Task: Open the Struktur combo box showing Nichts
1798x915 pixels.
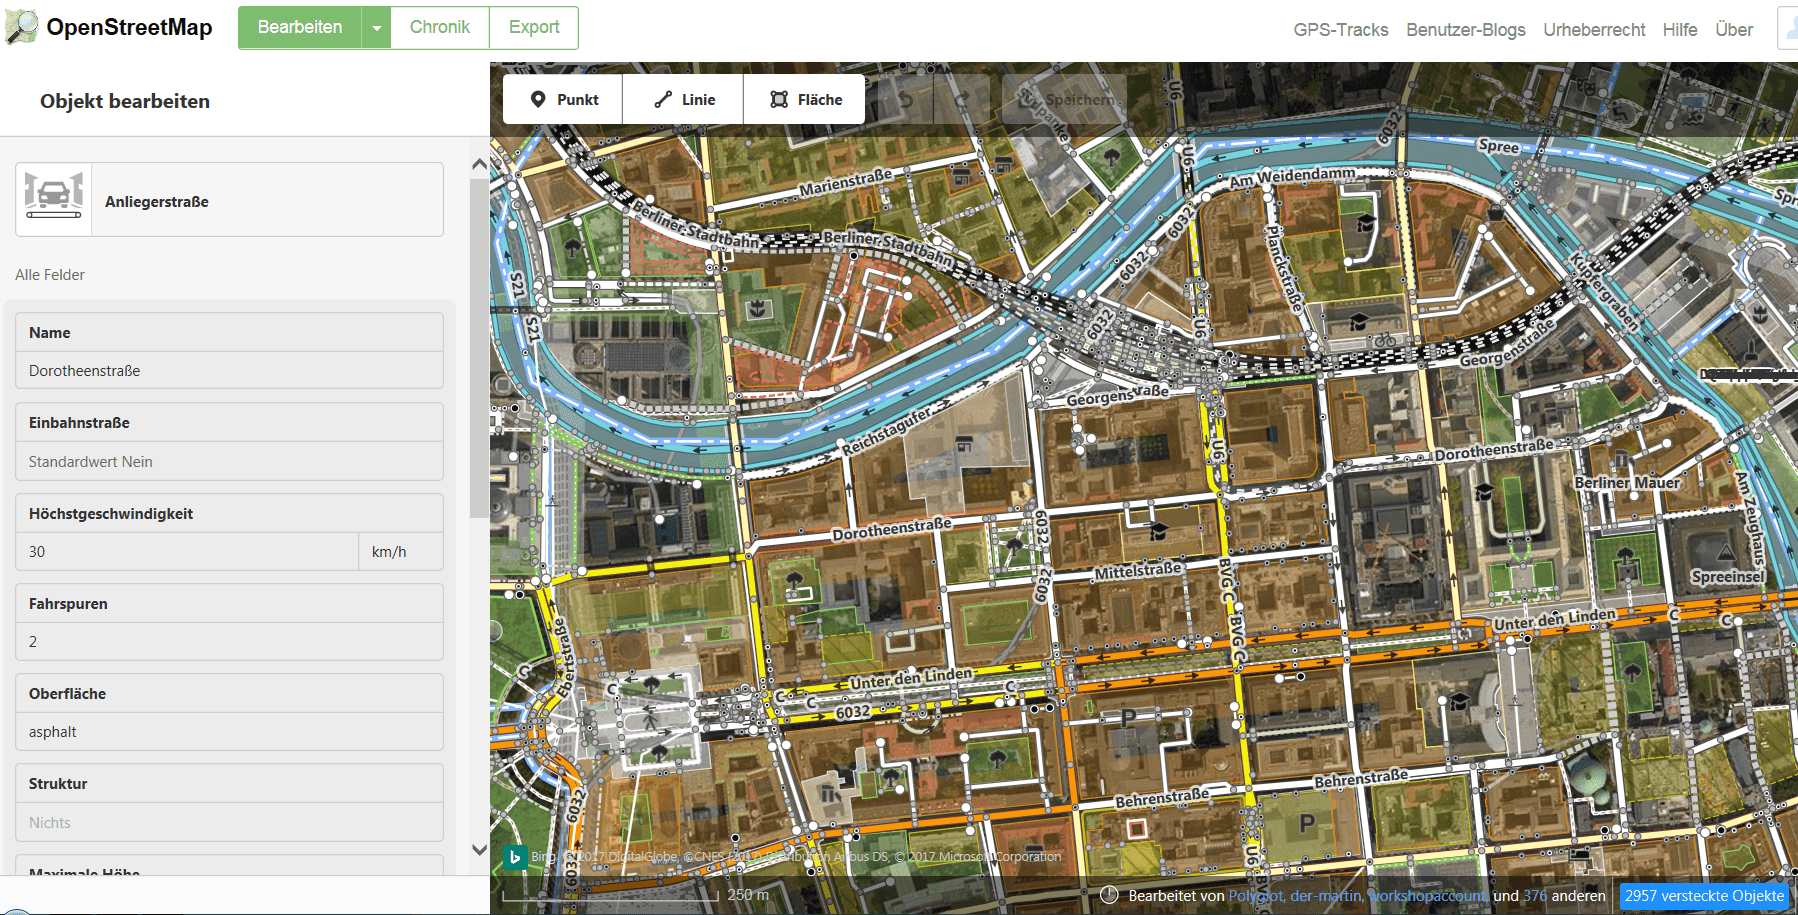Action: click(229, 822)
